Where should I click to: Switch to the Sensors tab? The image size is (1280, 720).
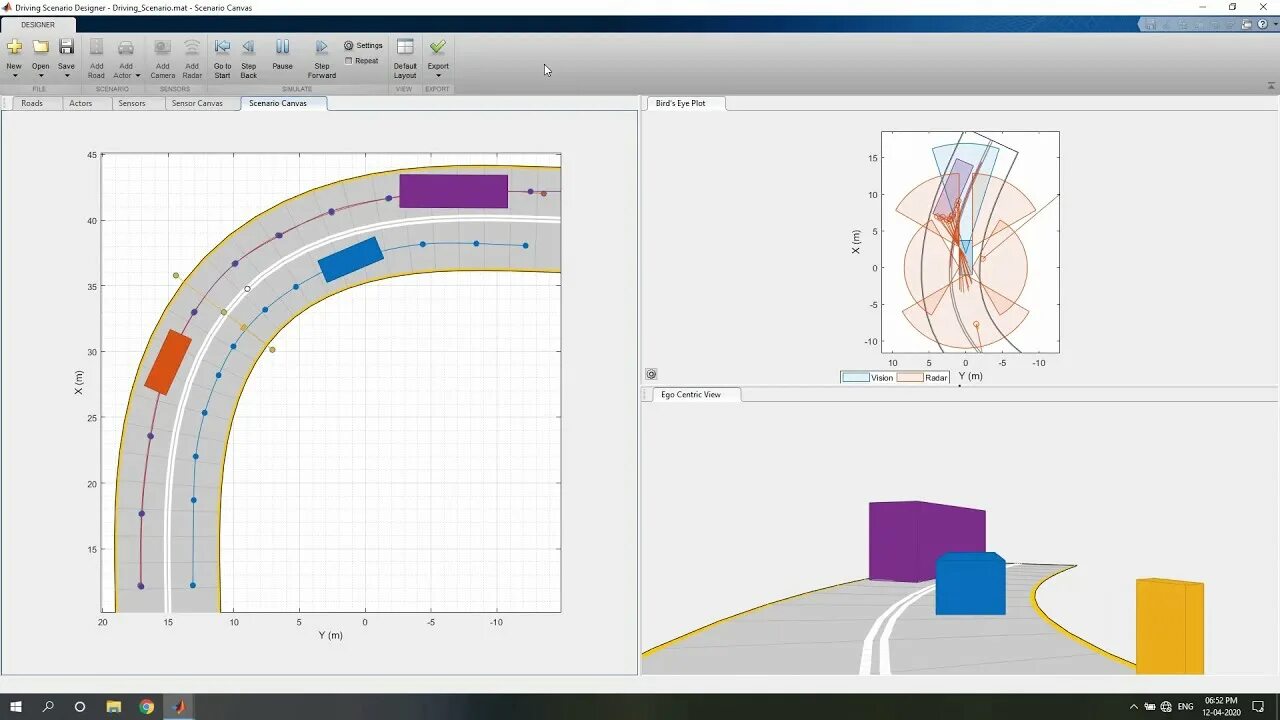(x=132, y=103)
